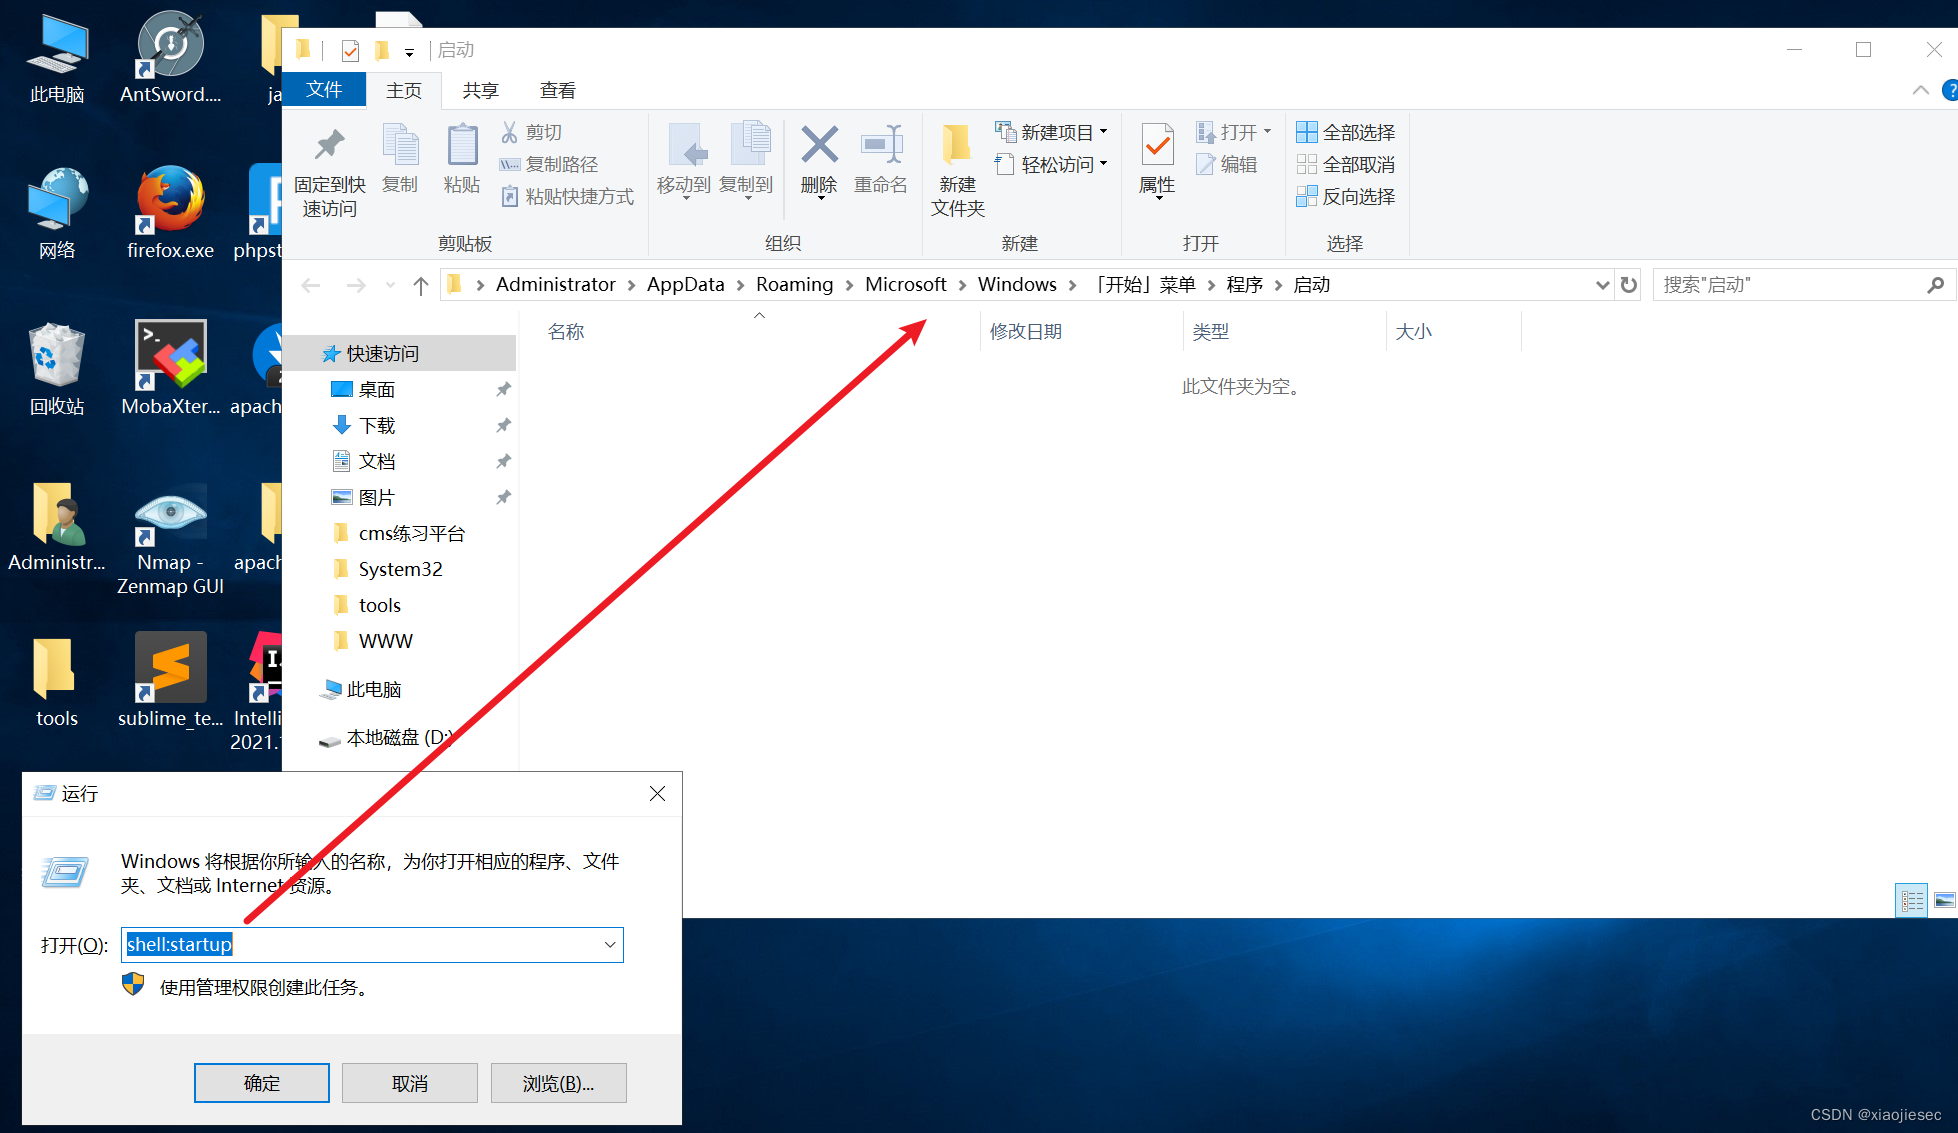The width and height of the screenshot is (1958, 1133).
Task: Click the Up one level arrow
Action: coord(421,286)
